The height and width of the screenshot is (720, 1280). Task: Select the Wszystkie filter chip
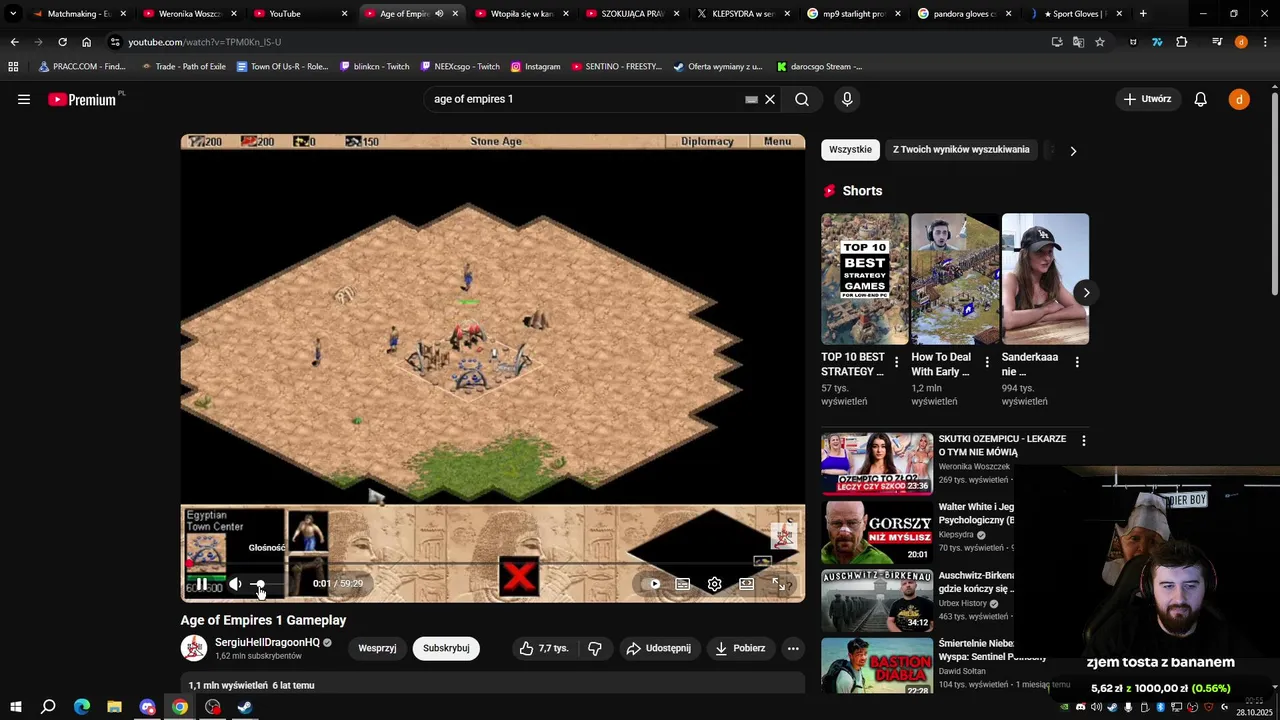pyautogui.click(x=850, y=150)
